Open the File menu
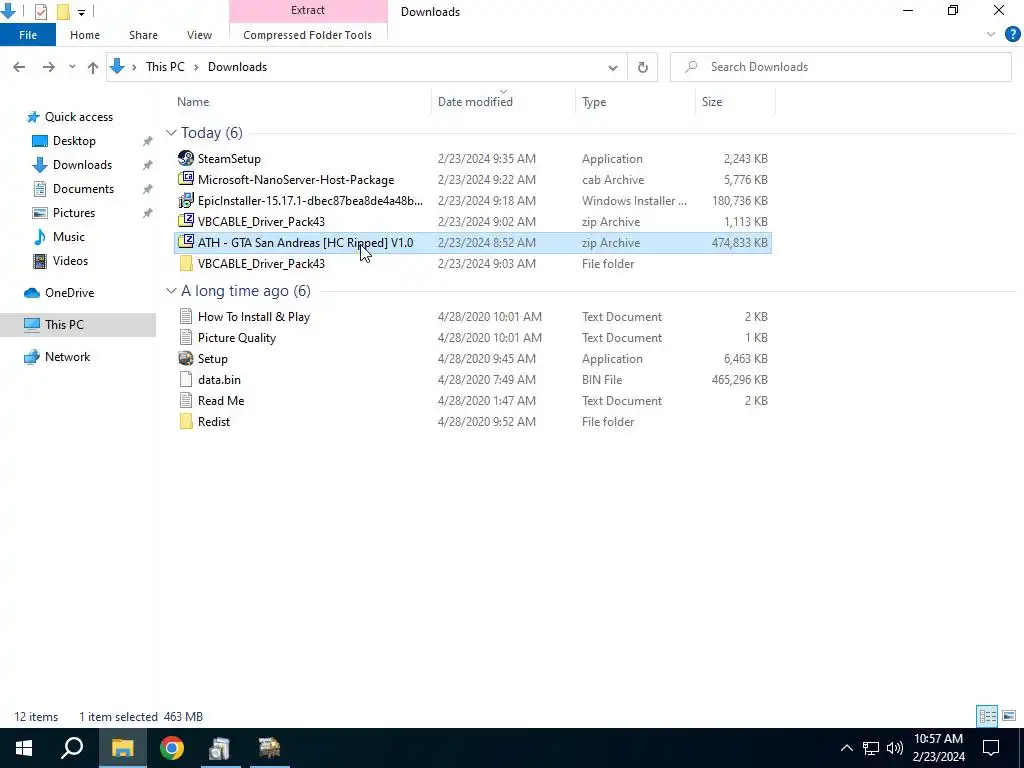The width and height of the screenshot is (1024, 768). click(x=28, y=35)
